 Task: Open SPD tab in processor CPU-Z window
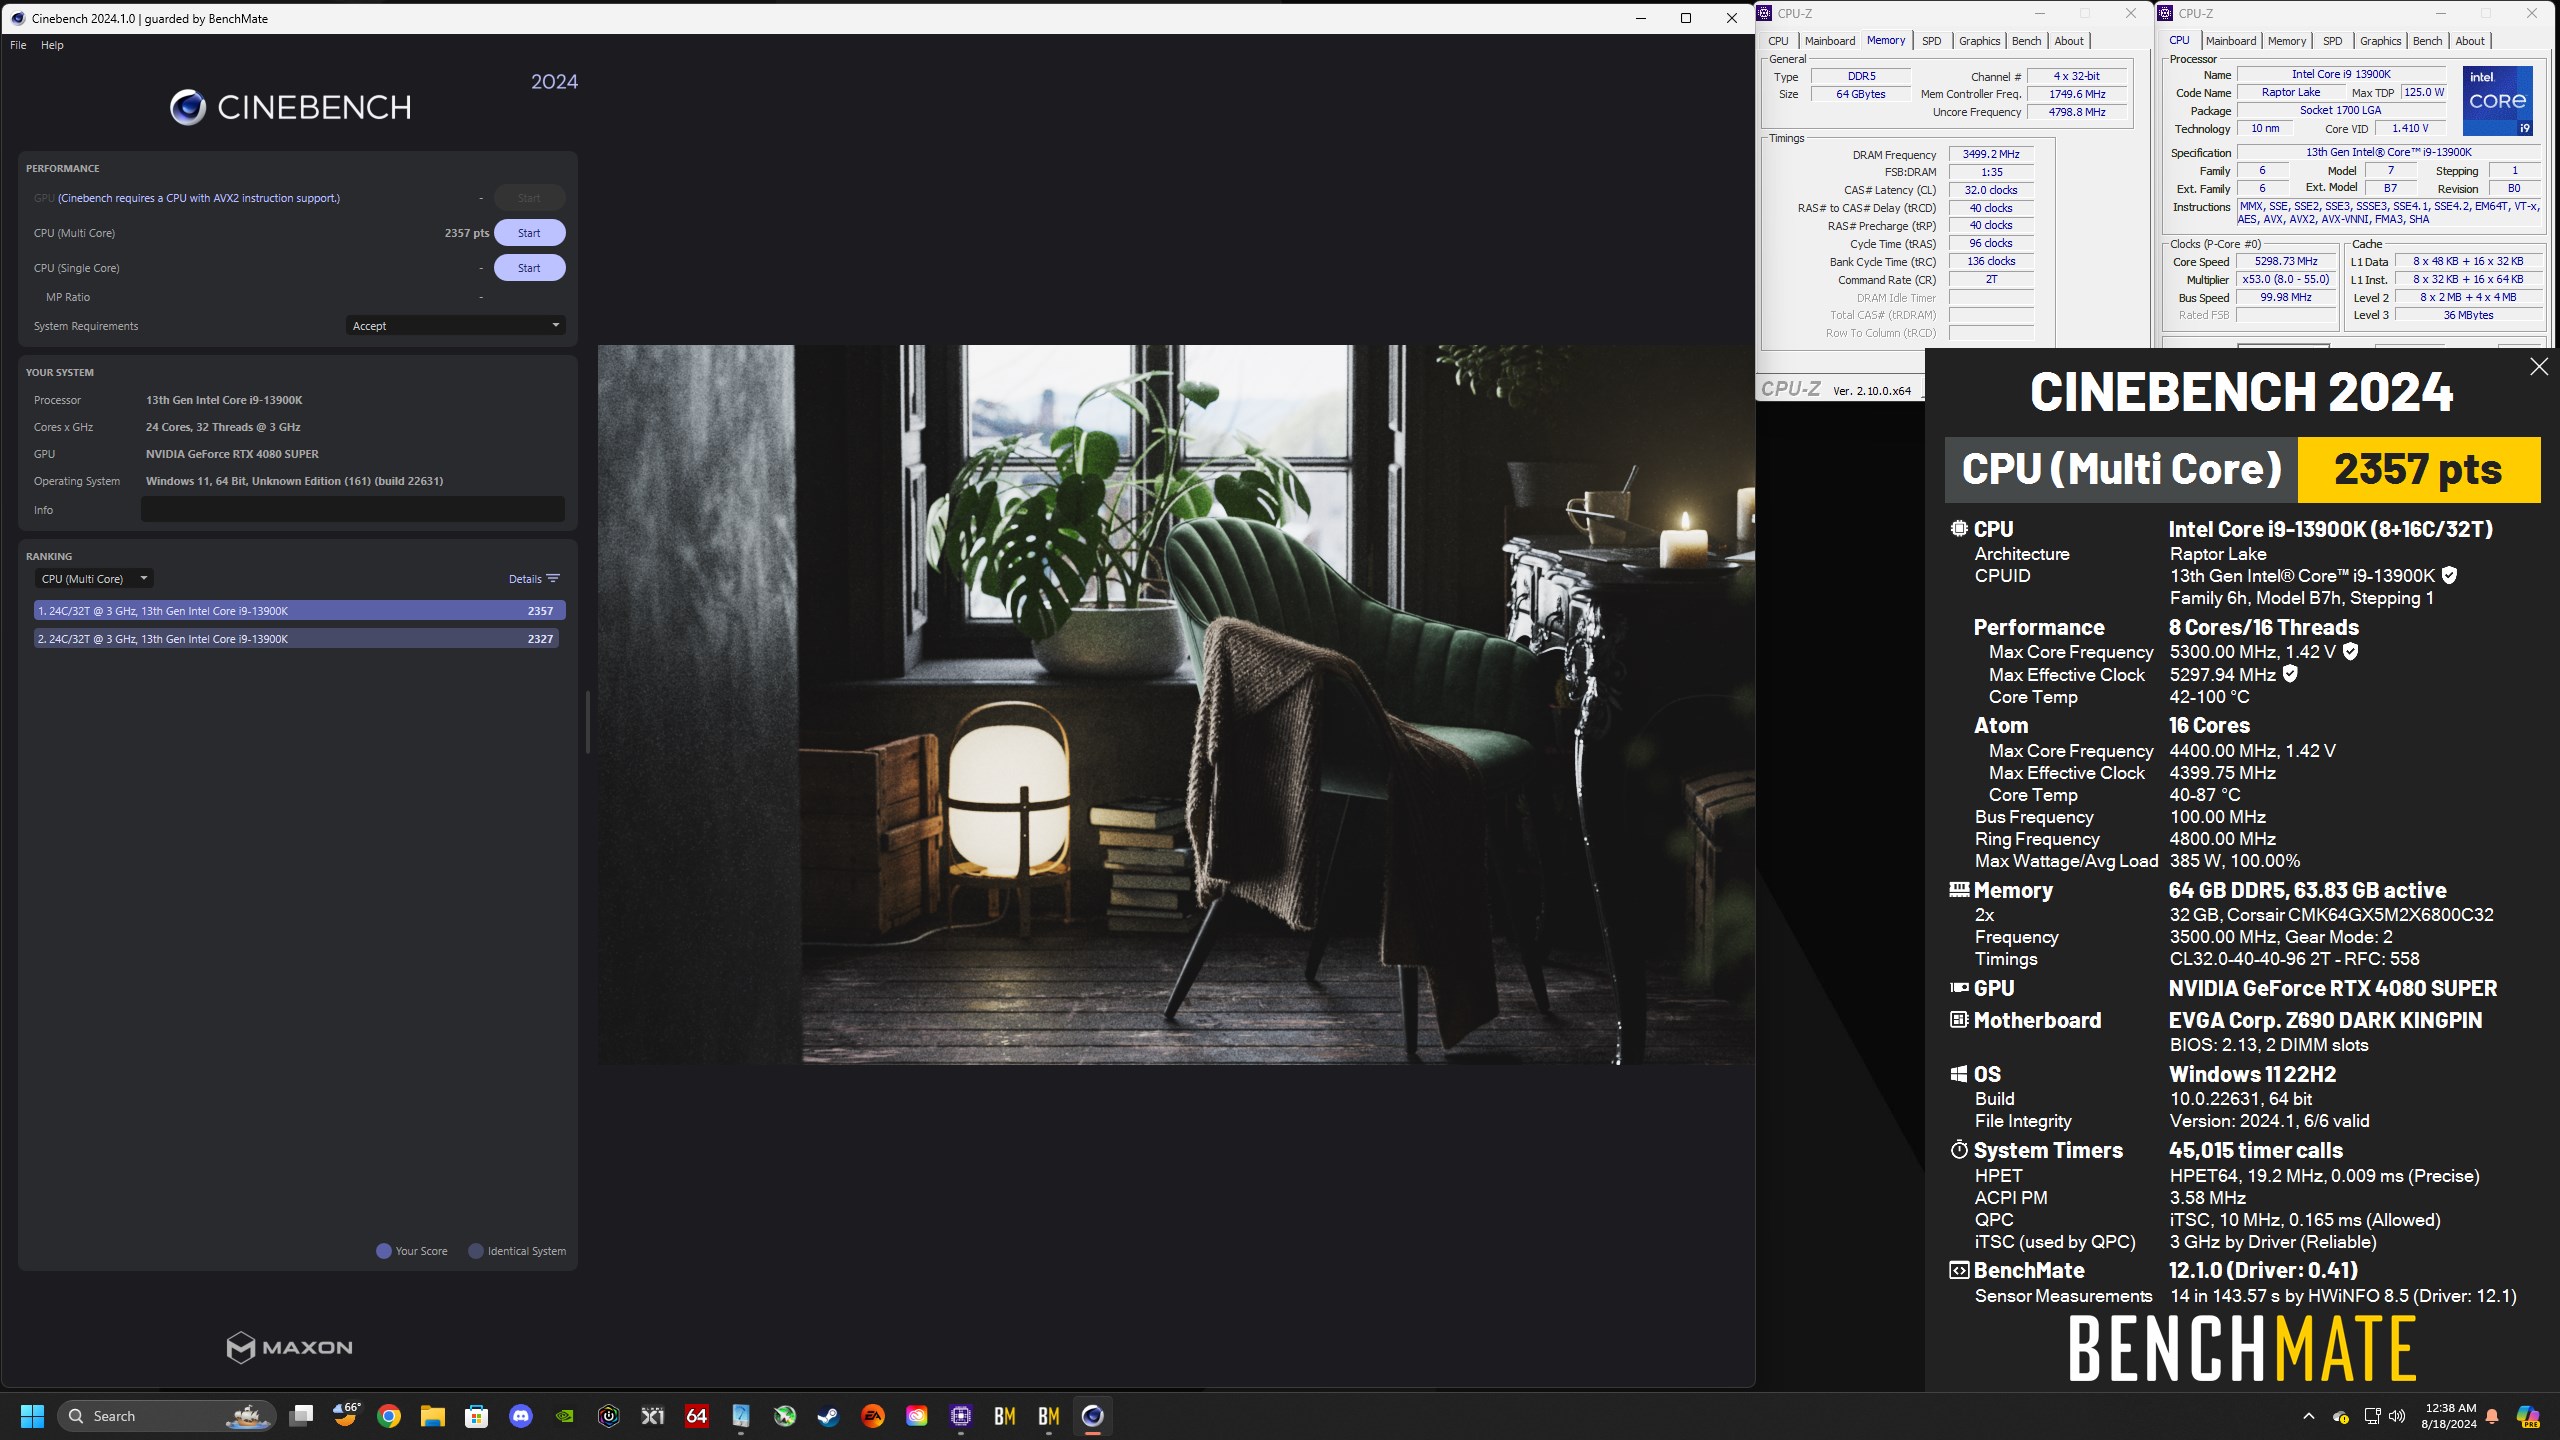point(2332,41)
